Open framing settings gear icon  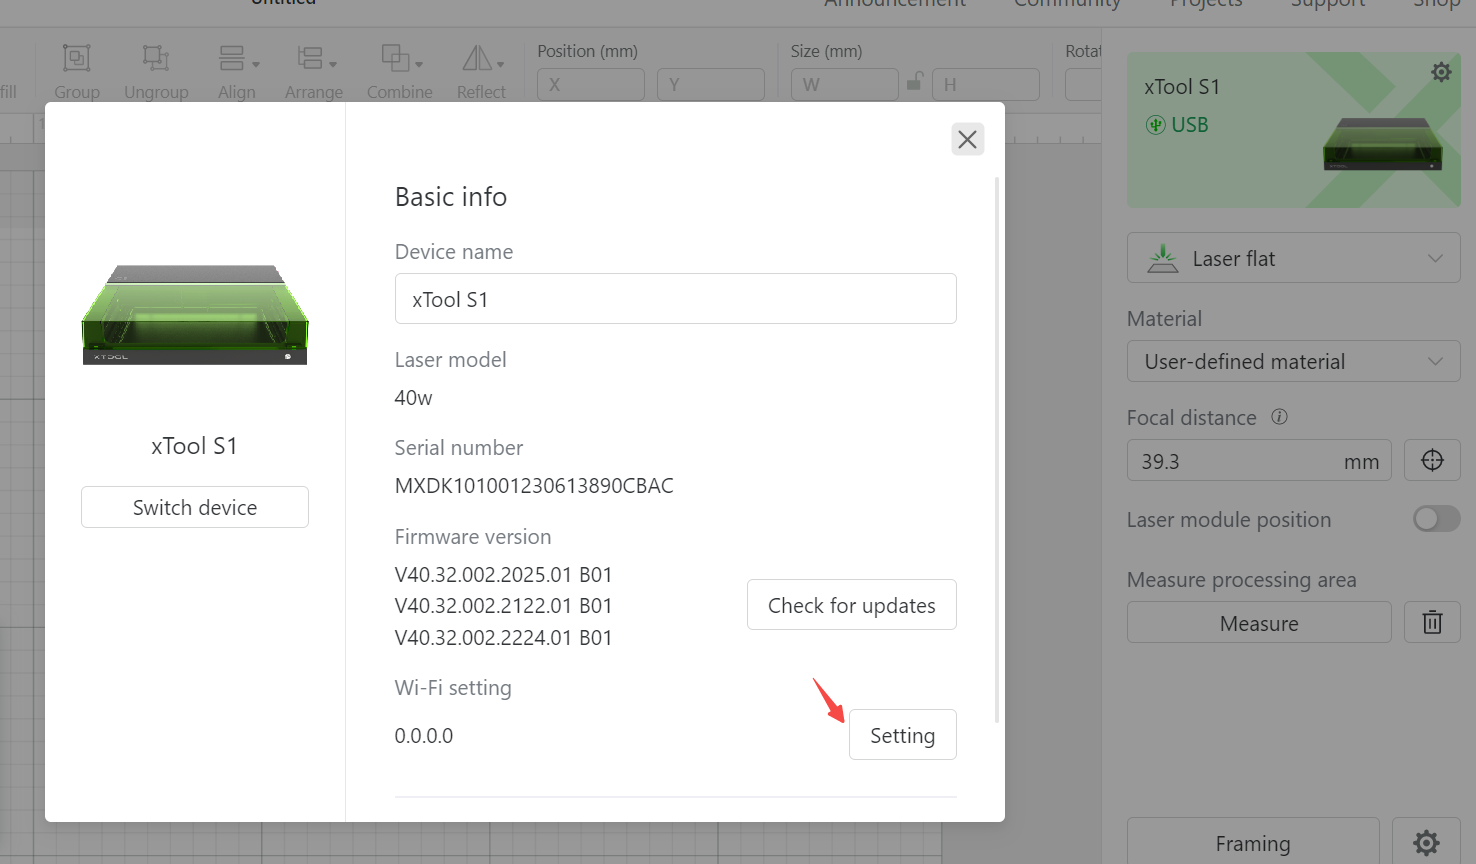(1427, 842)
